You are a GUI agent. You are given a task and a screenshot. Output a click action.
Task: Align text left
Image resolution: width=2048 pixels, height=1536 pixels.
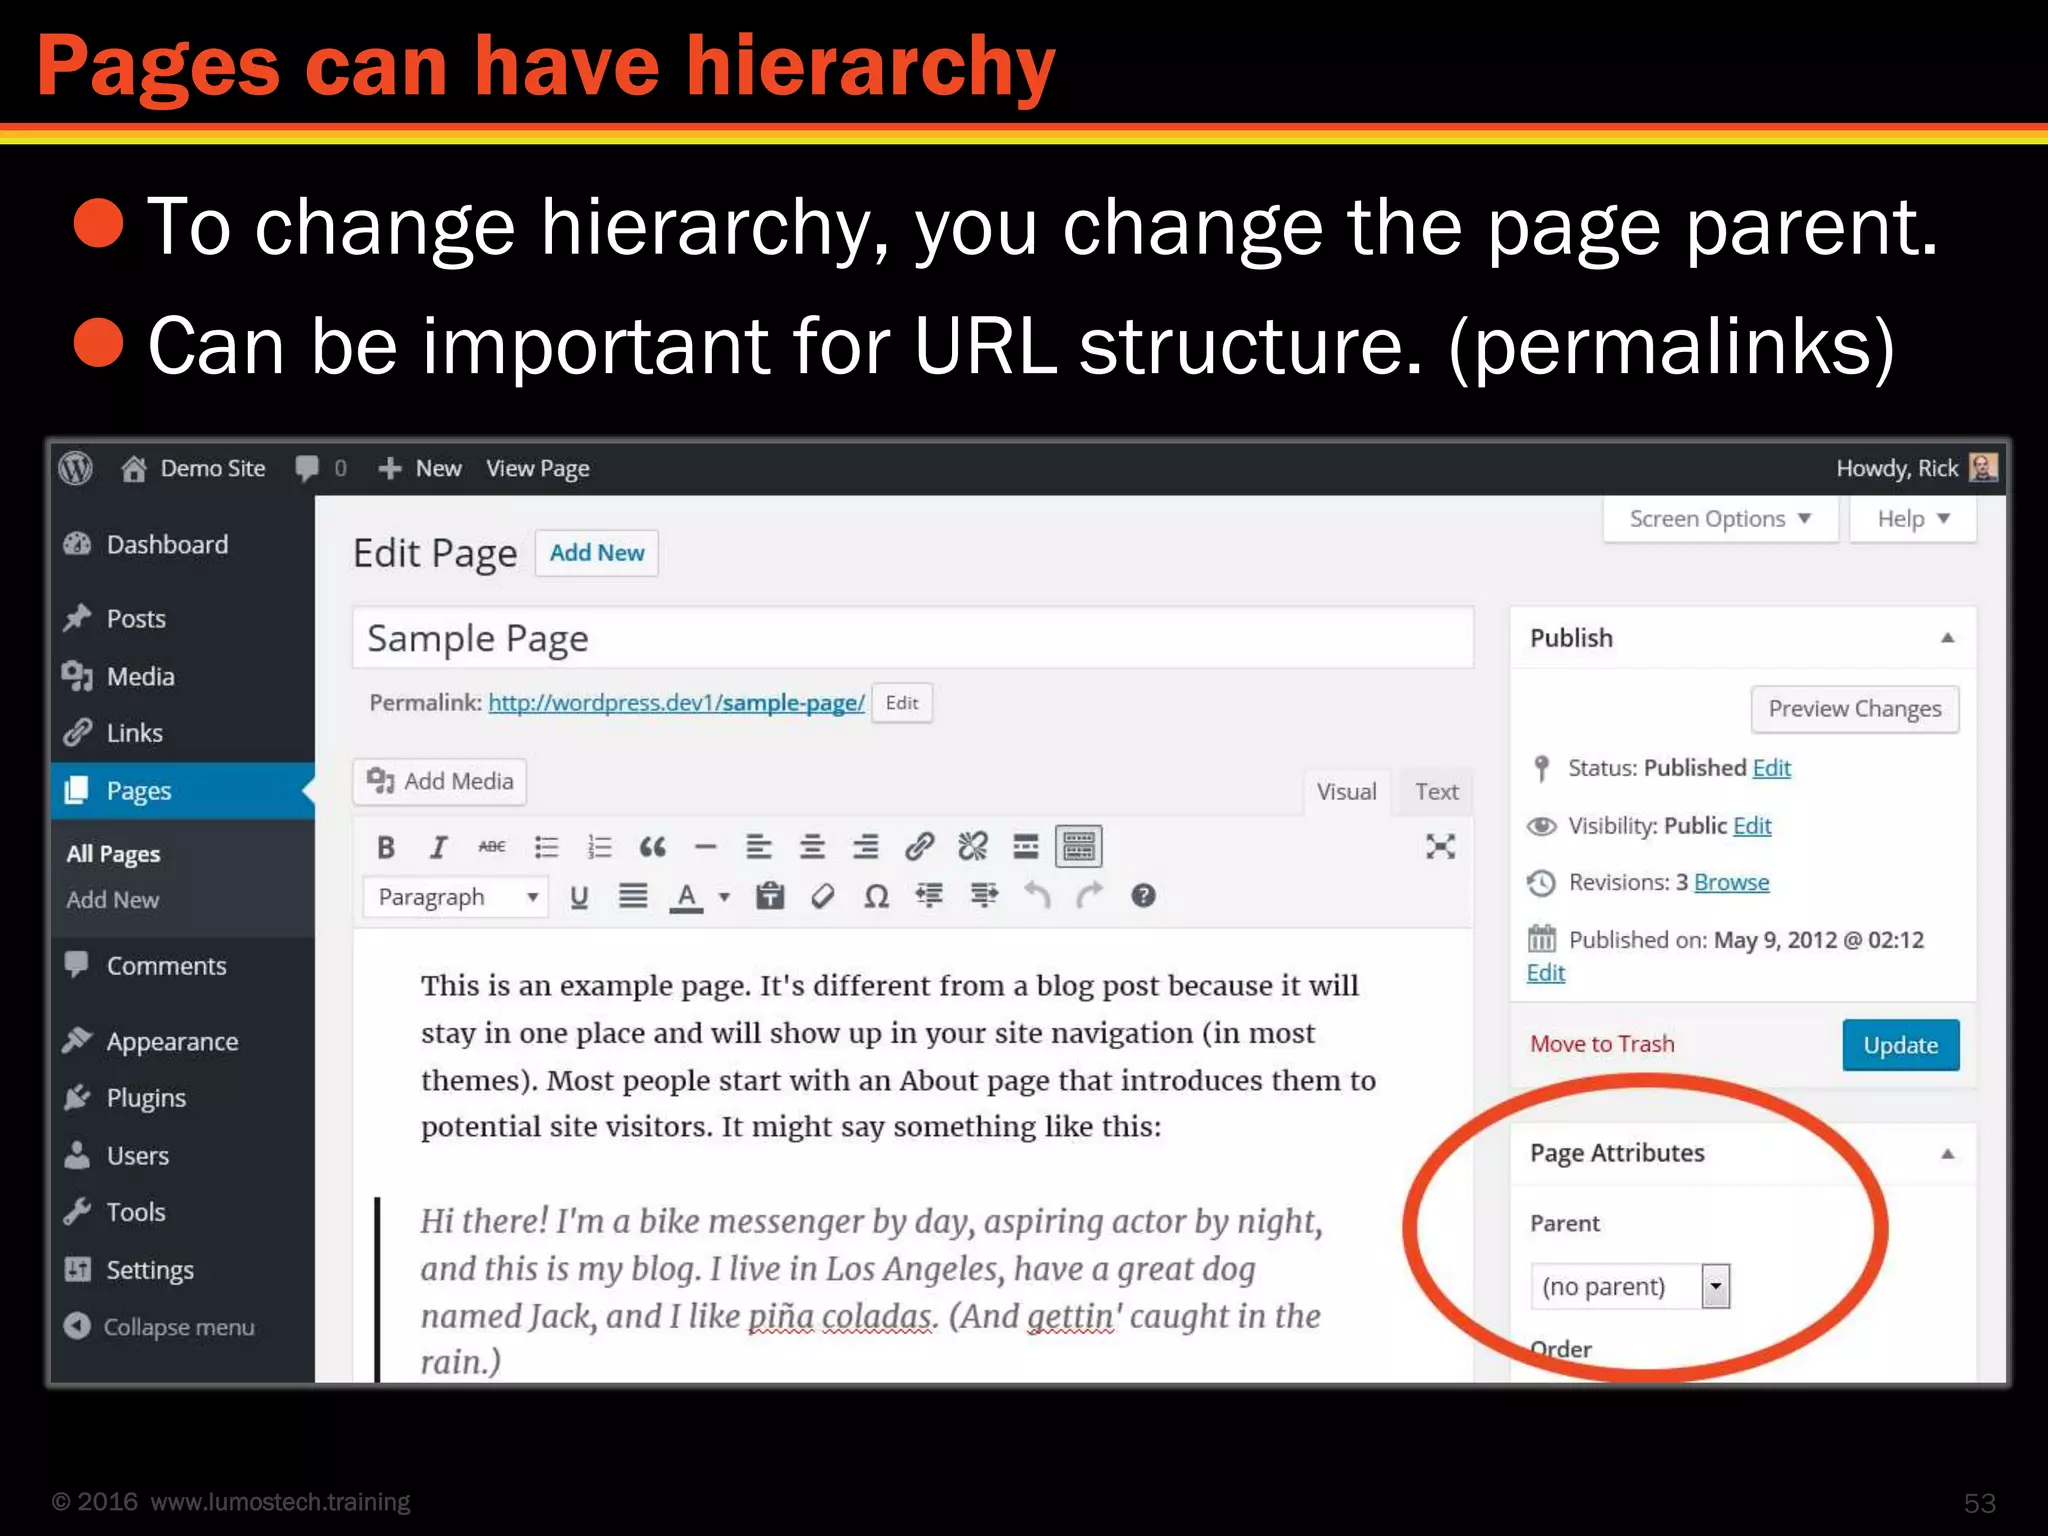tap(759, 847)
